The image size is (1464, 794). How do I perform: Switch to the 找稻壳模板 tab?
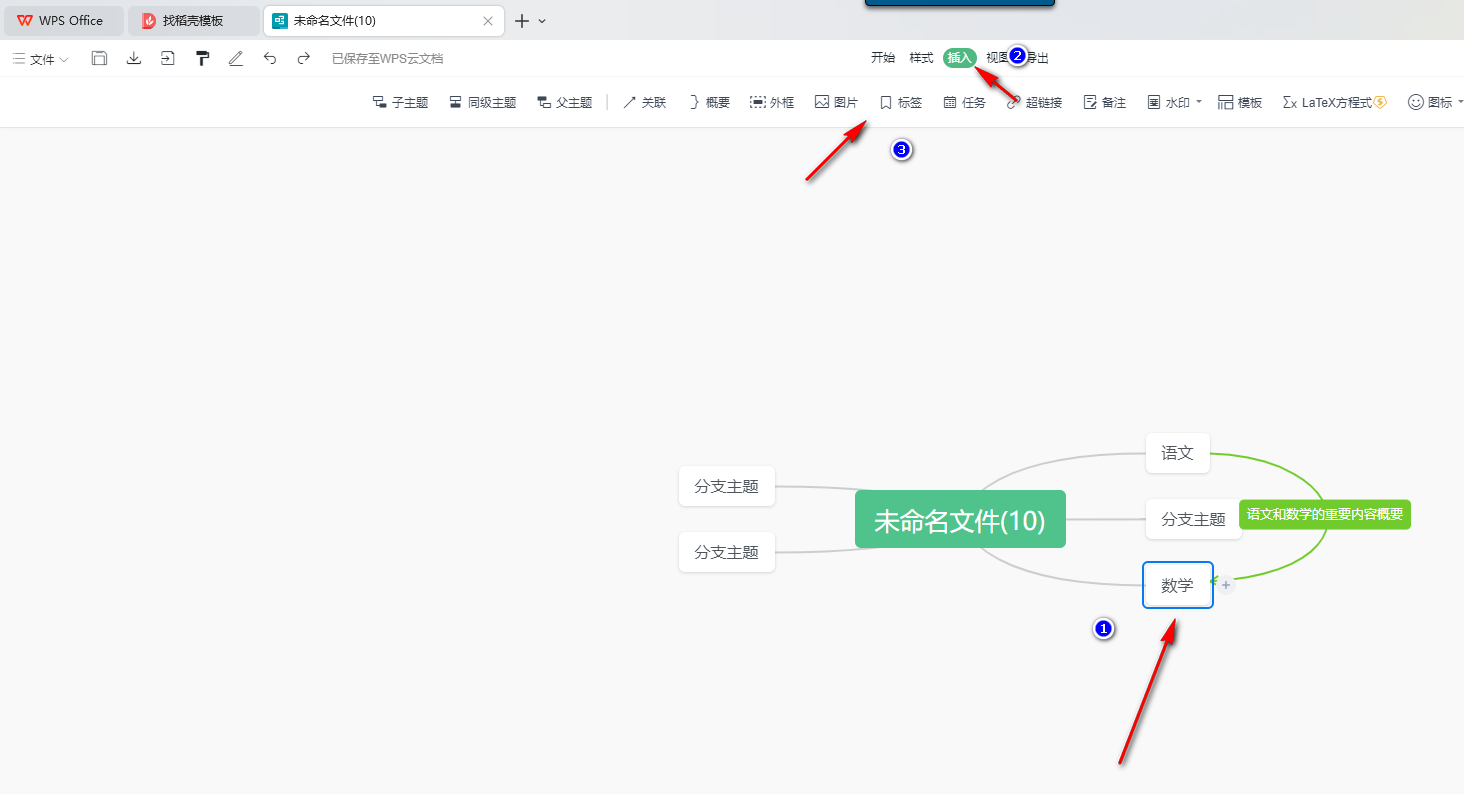193,20
